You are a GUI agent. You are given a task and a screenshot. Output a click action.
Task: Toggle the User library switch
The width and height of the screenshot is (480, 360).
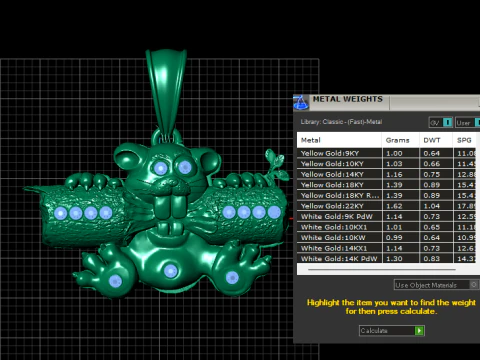coord(468,123)
